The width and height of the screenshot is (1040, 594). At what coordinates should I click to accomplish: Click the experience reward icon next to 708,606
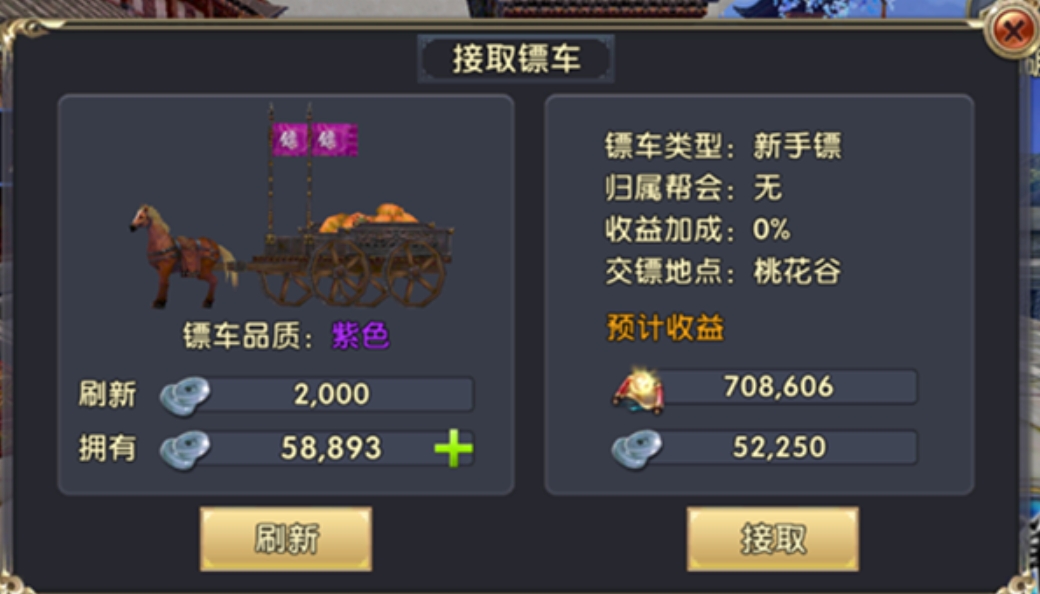click(638, 390)
